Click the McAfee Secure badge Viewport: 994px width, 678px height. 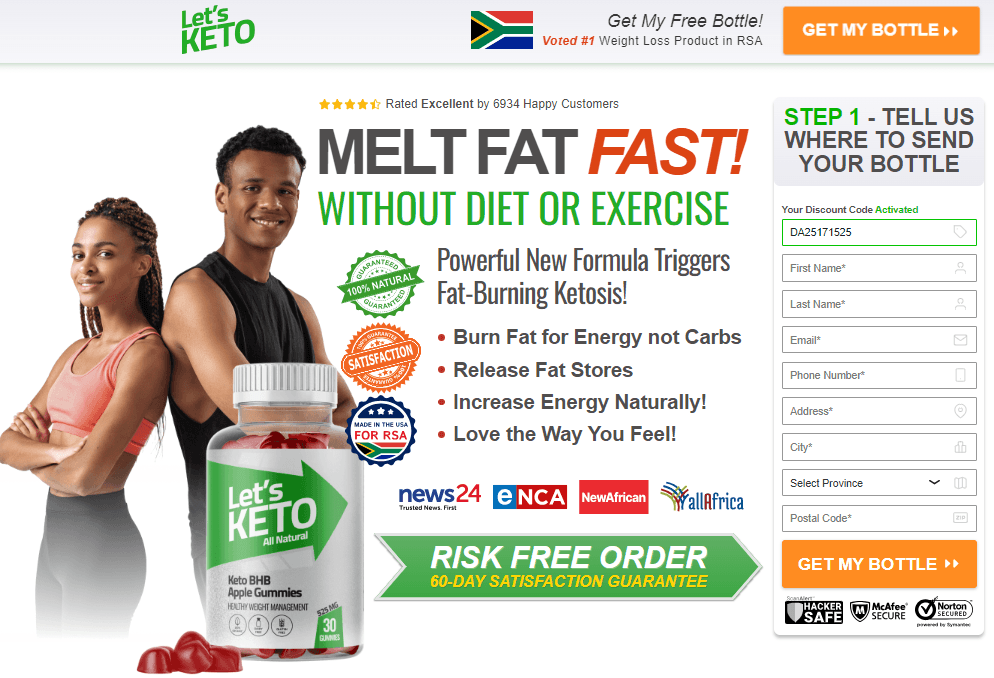878,611
